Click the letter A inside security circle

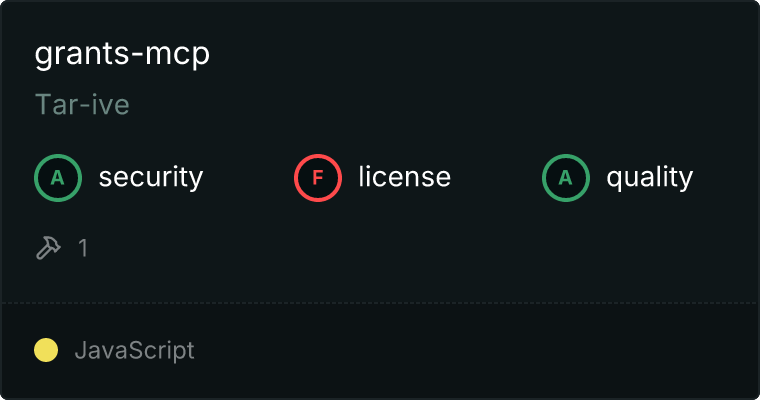(58, 178)
